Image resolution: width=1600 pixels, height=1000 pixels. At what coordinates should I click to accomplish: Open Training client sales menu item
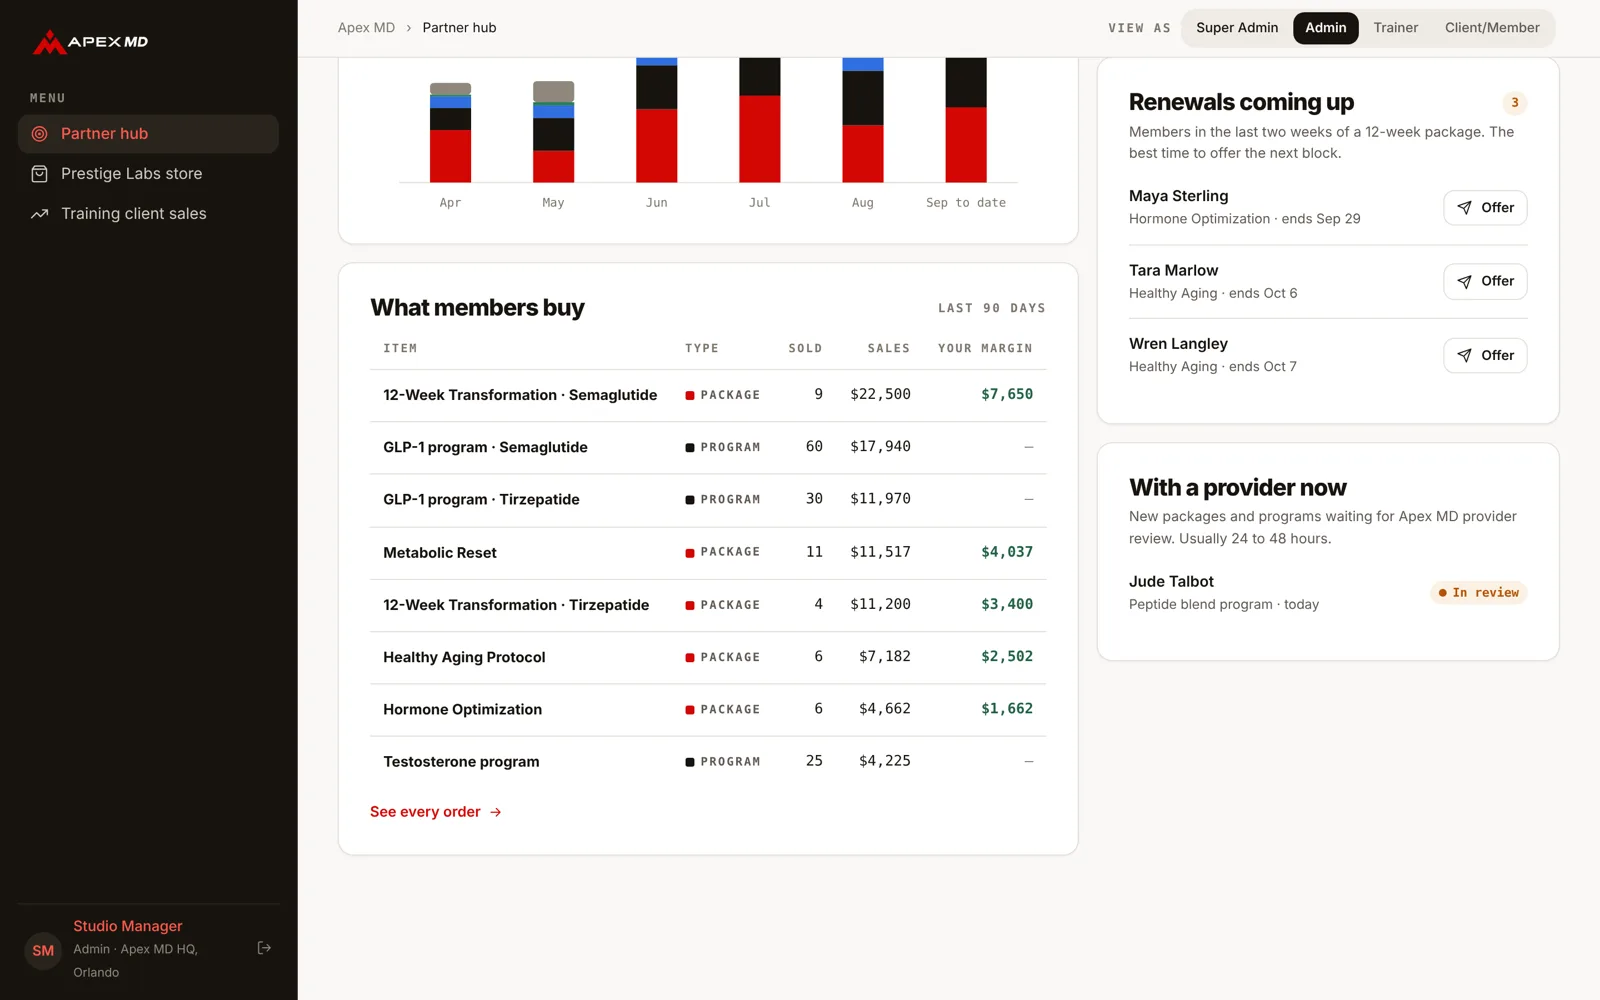coord(148,214)
